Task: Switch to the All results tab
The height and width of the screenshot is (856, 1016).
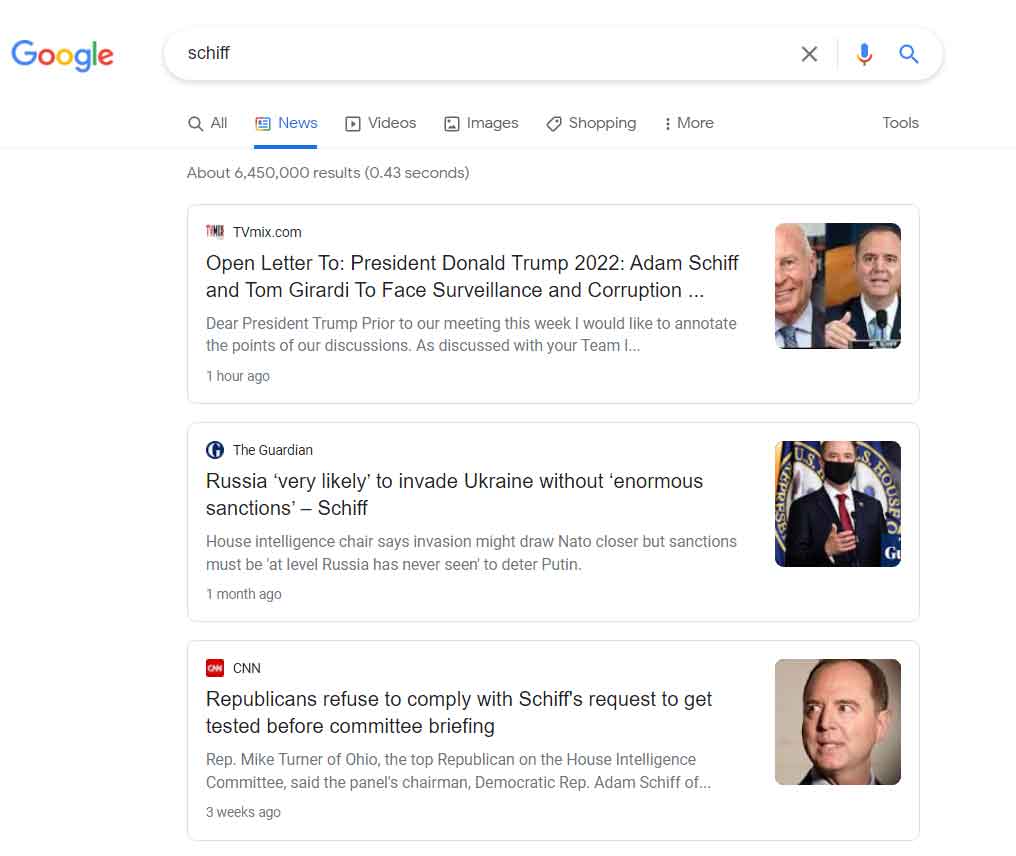Action: (207, 123)
